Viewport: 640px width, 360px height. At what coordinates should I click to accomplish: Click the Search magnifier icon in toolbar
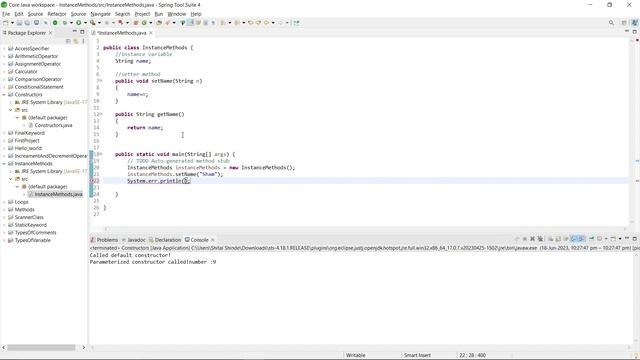611,23
